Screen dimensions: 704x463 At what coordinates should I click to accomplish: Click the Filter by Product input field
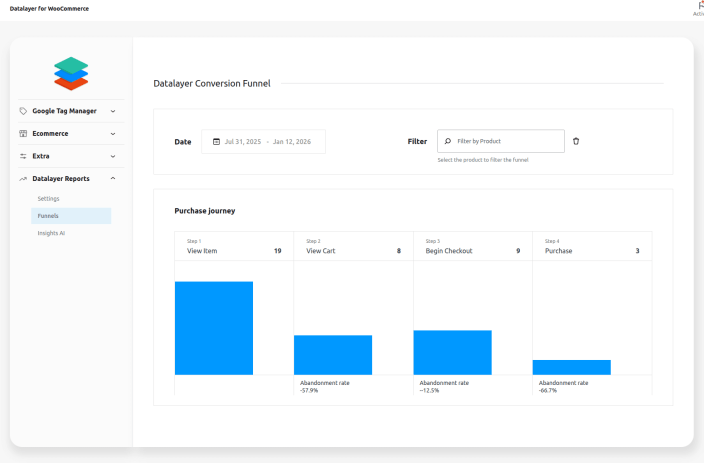[x=507, y=142]
